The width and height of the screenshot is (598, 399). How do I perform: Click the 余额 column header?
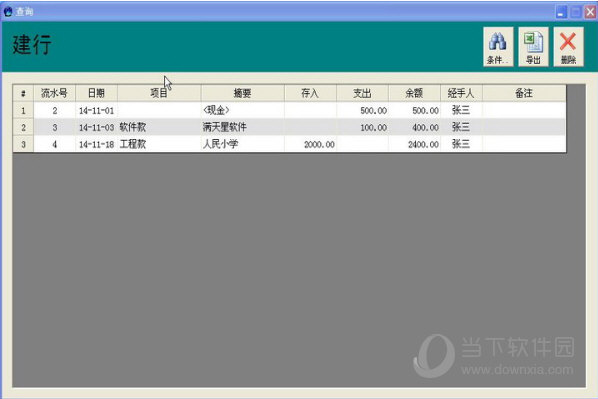click(x=415, y=93)
